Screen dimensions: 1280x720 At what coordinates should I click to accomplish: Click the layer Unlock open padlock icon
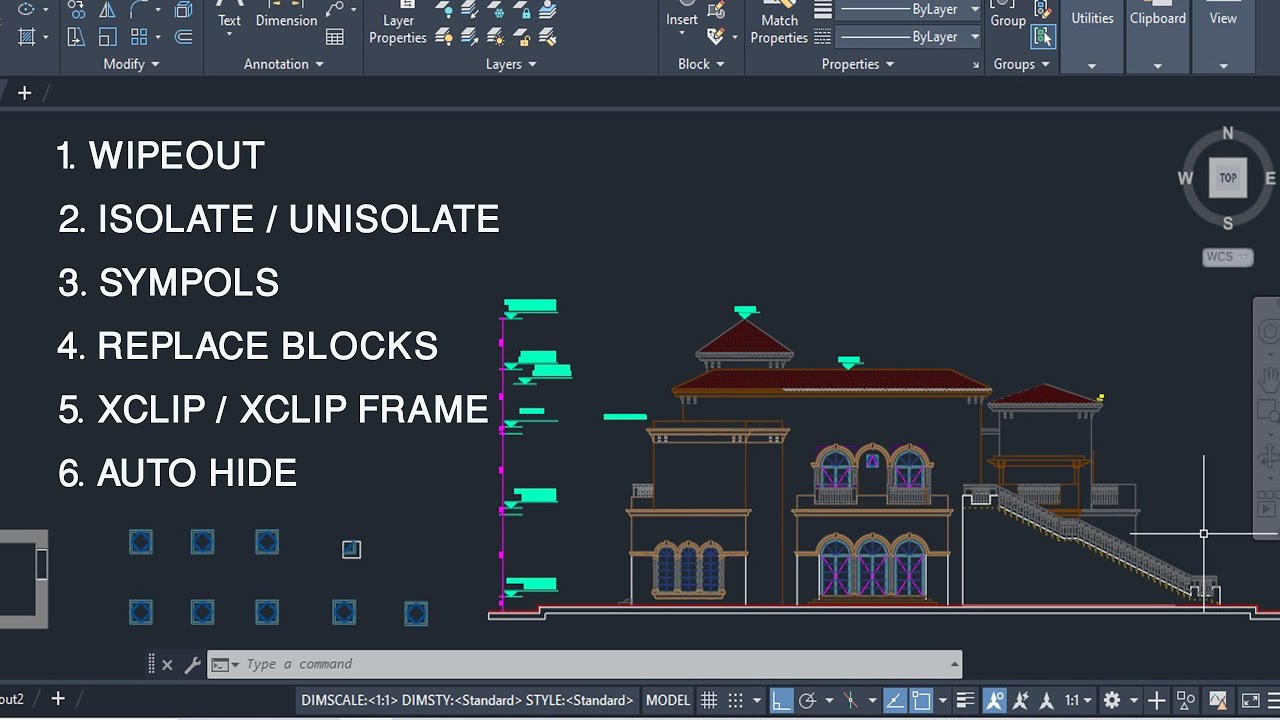tap(521, 37)
